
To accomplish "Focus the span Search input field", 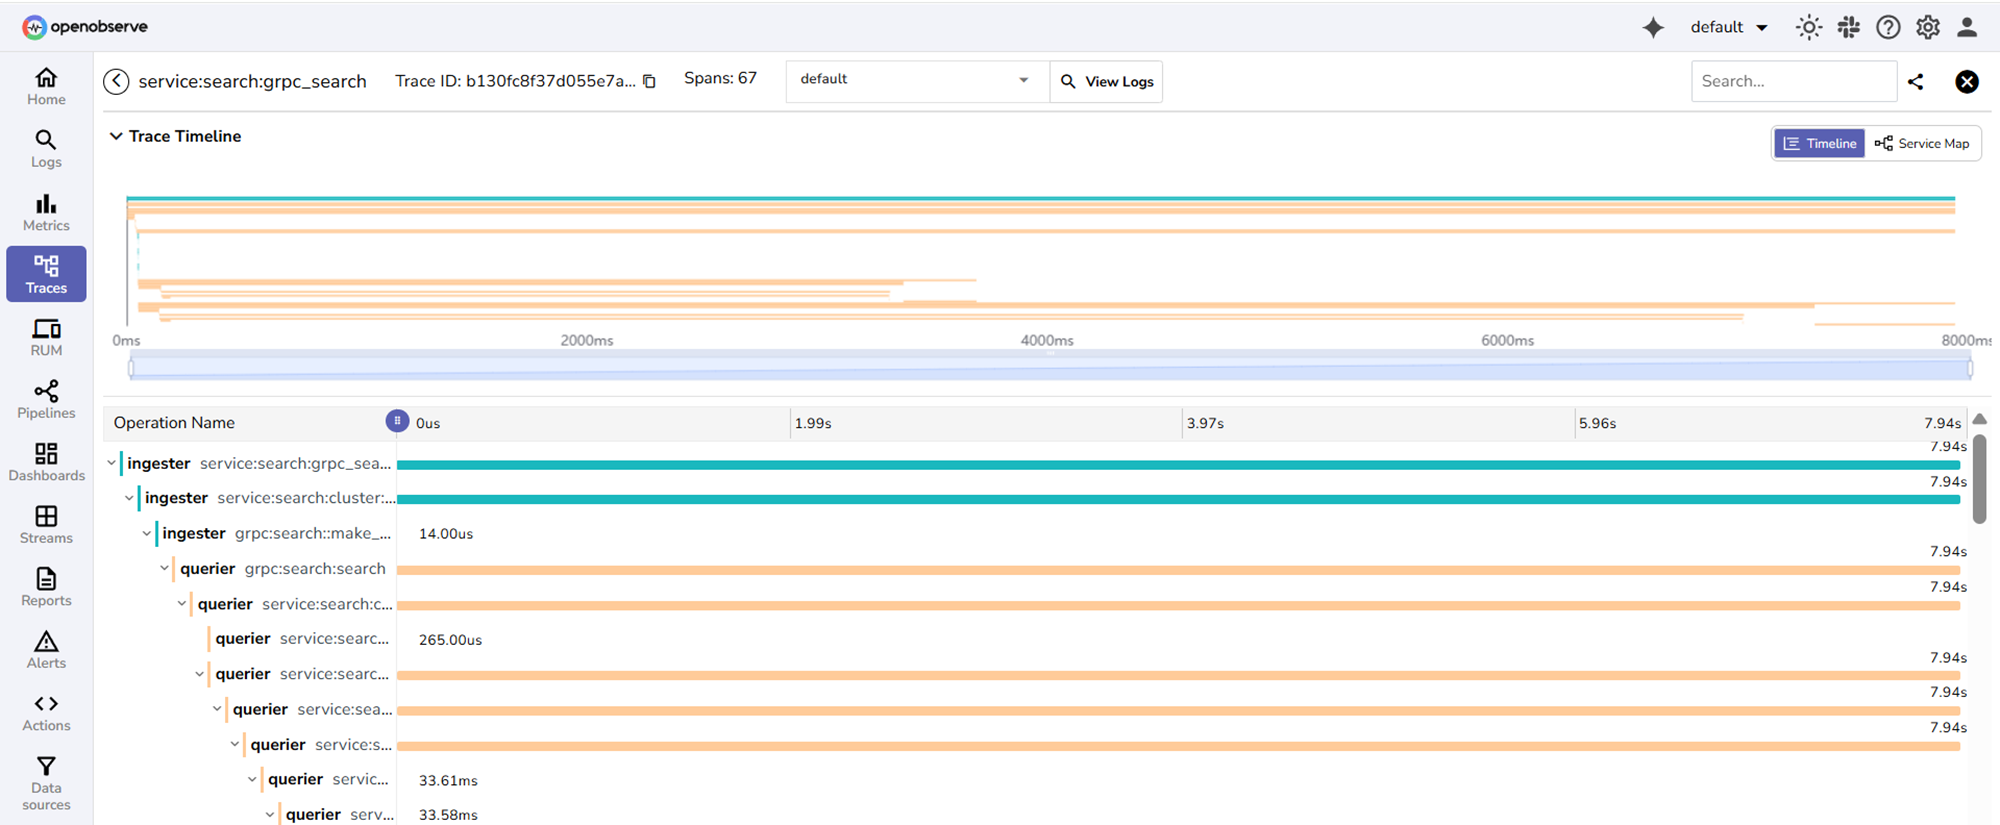I will pyautogui.click(x=1793, y=81).
